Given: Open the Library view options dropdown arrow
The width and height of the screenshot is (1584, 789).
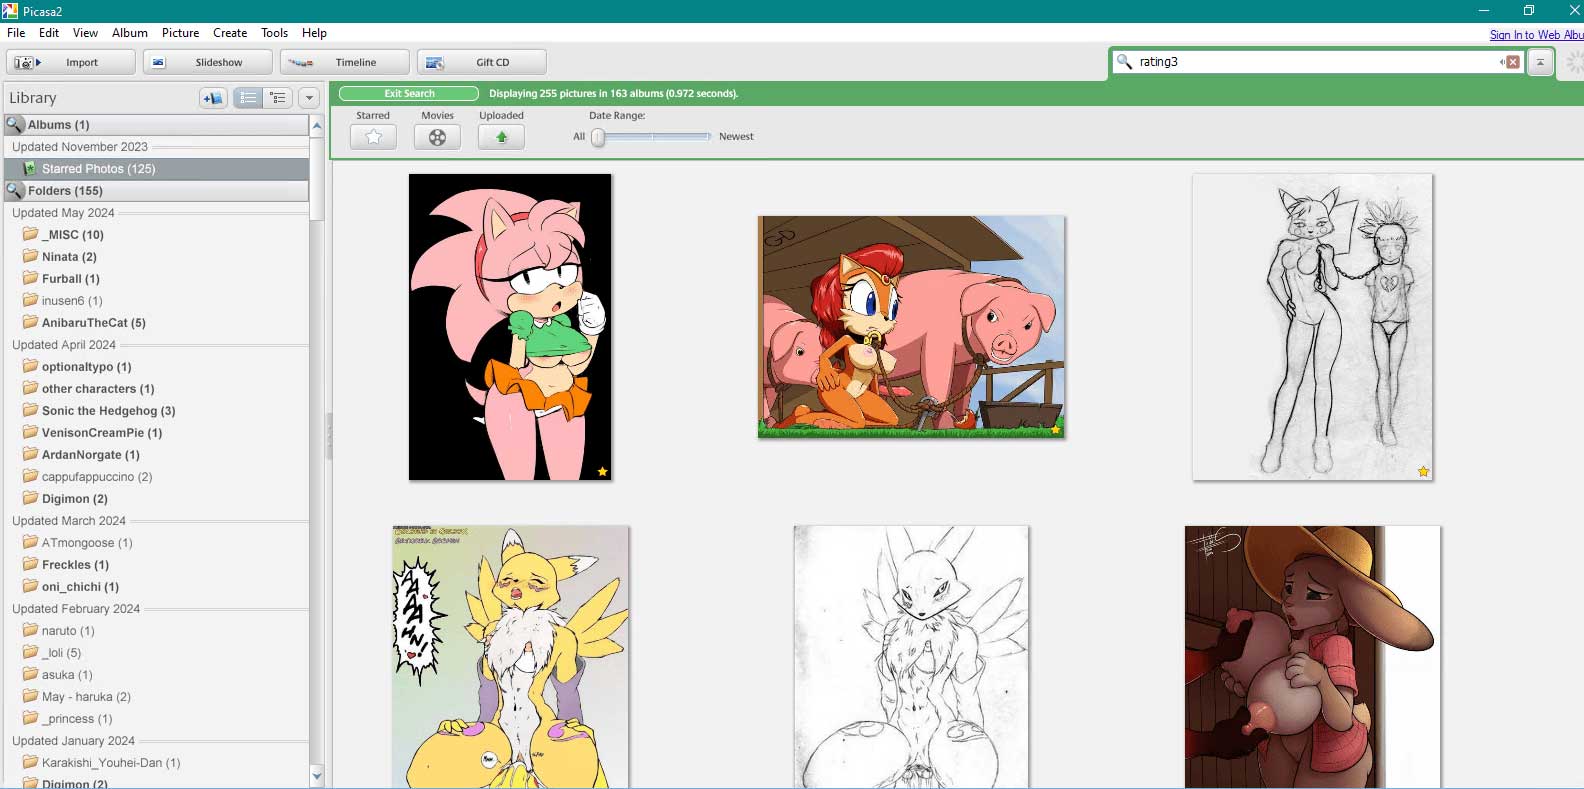Looking at the screenshot, I should [309, 98].
